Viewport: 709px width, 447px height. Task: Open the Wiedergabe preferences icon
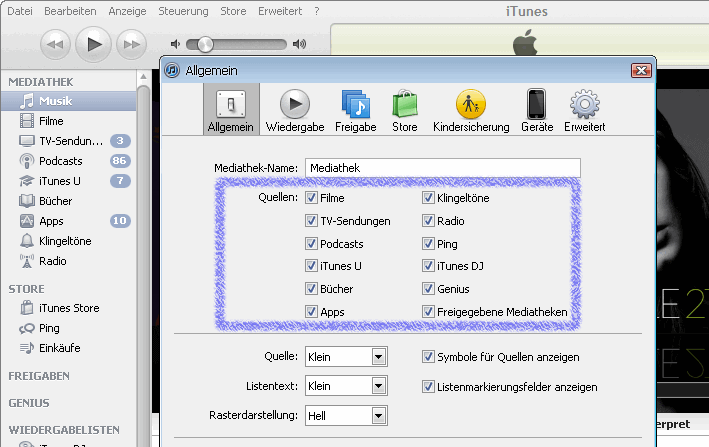pyautogui.click(x=295, y=104)
